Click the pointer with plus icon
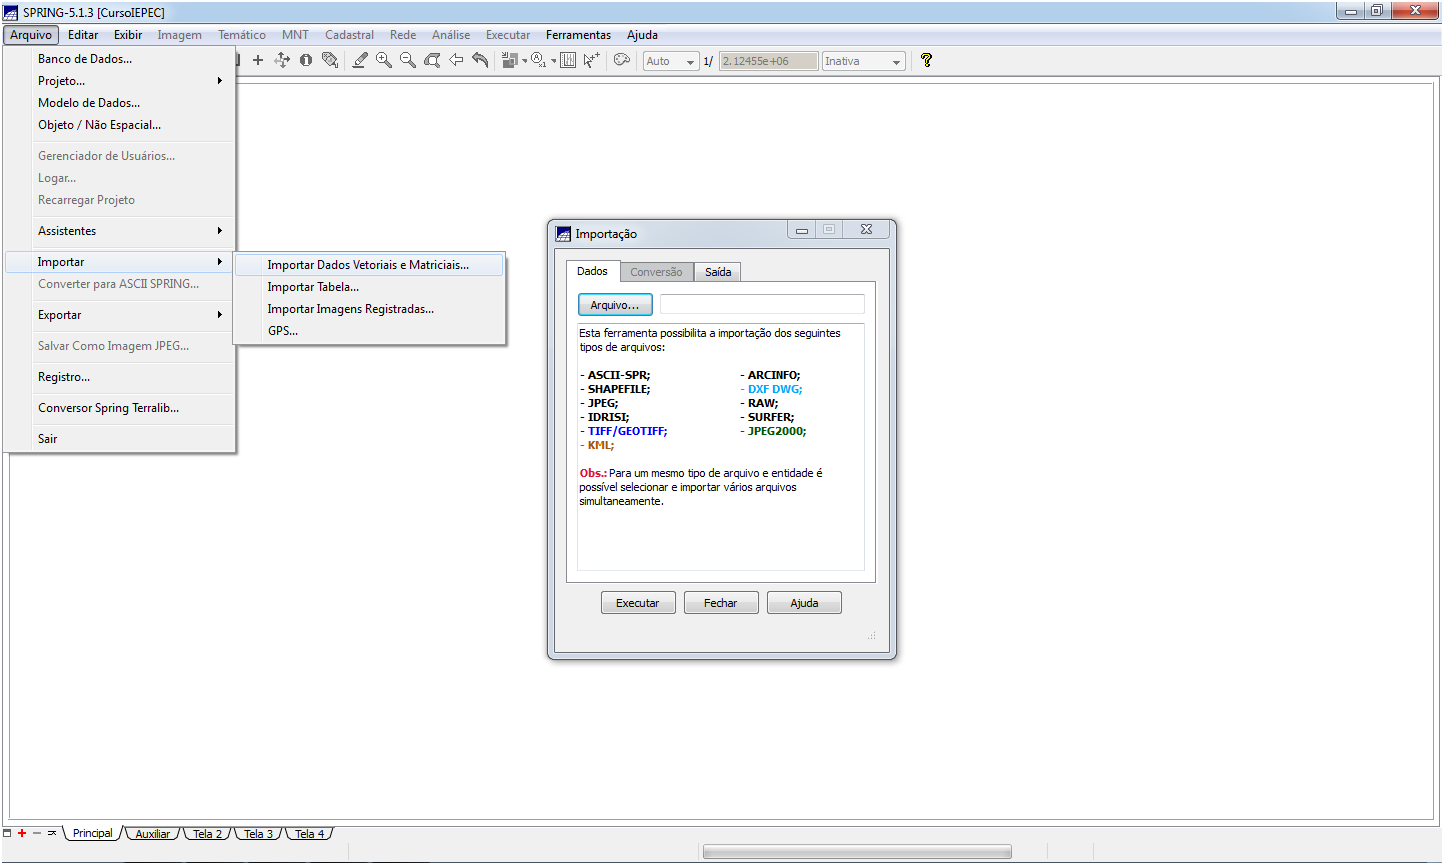 coord(592,60)
